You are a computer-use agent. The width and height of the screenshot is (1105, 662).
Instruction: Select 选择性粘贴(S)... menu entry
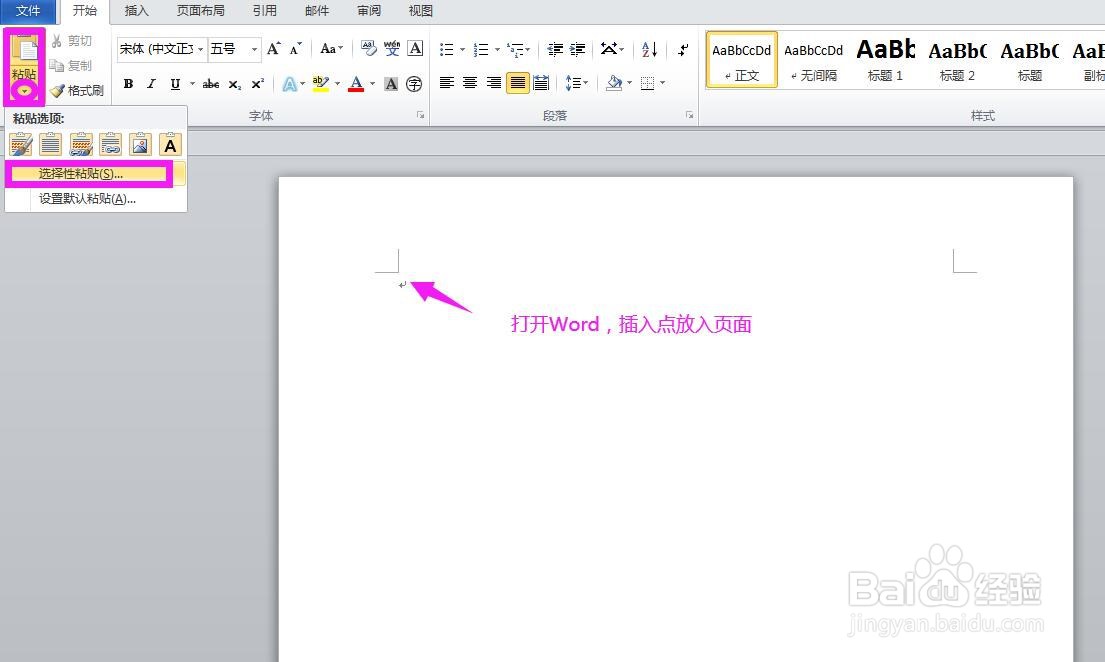(x=96, y=174)
